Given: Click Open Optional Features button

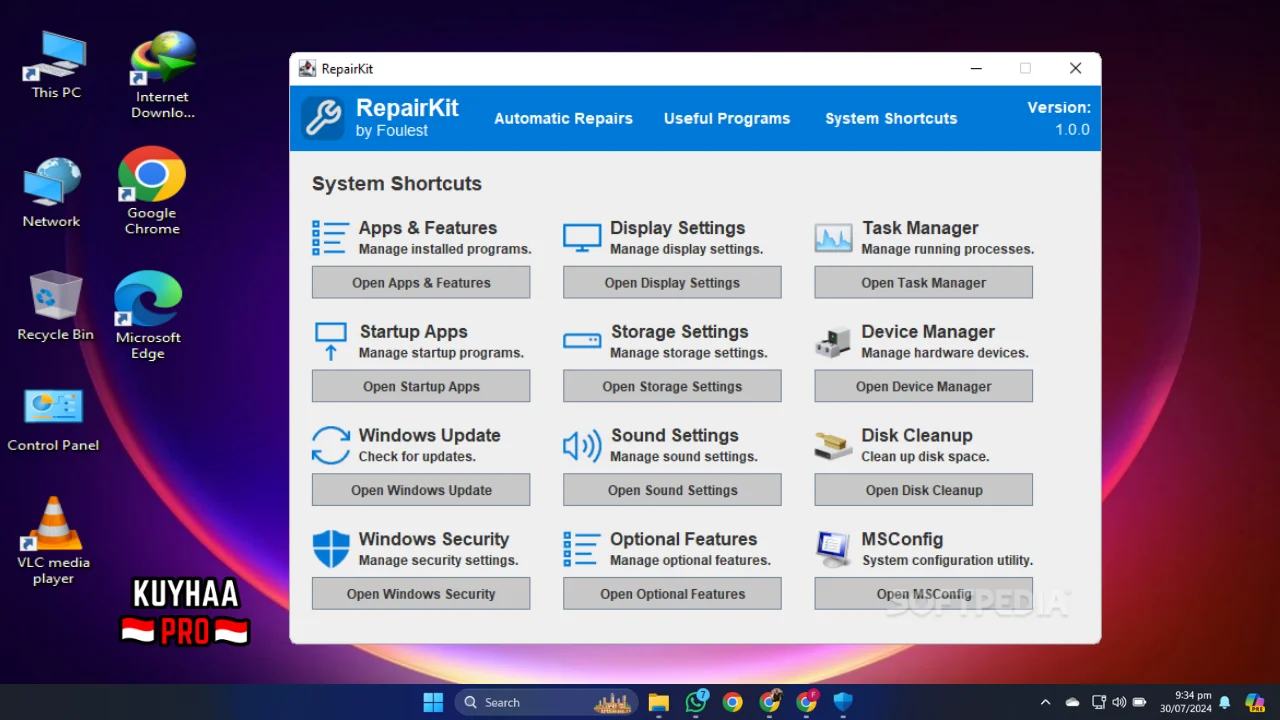Looking at the screenshot, I should 672,594.
